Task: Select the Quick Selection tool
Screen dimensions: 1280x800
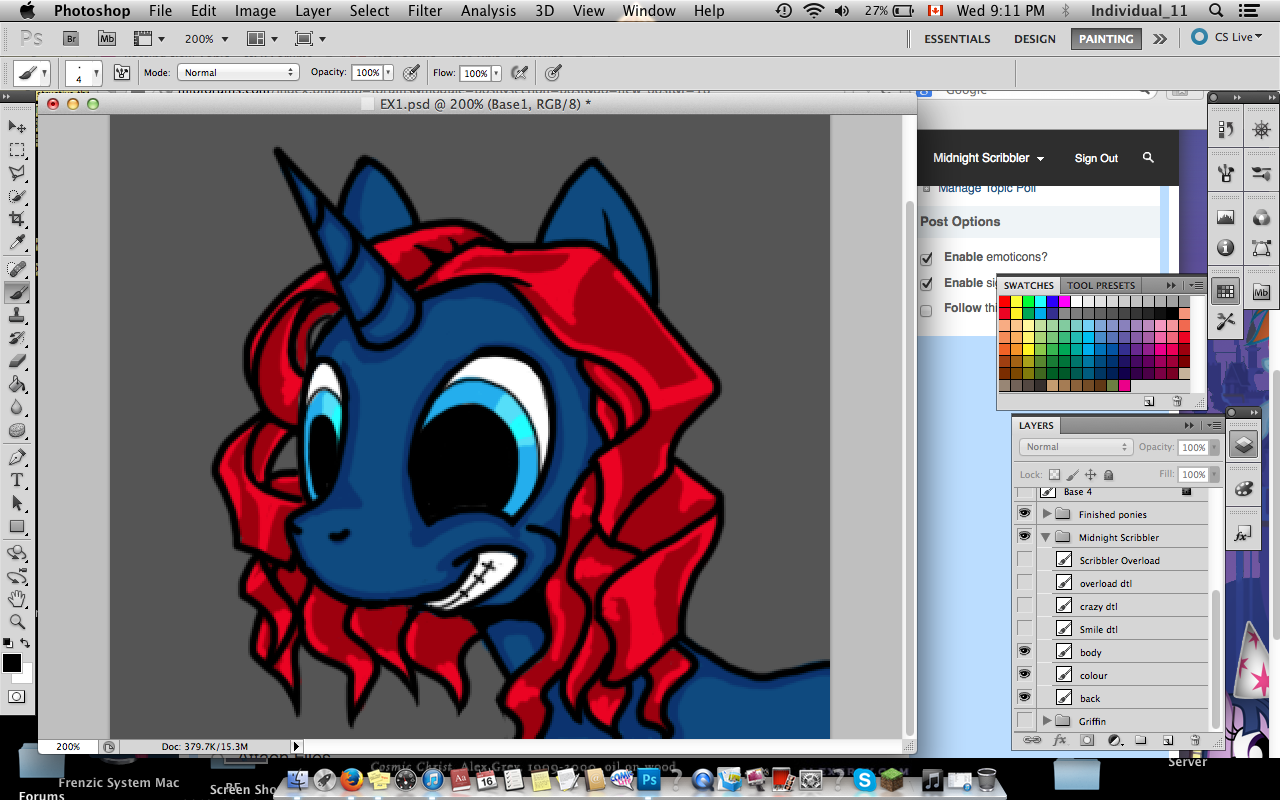Action: pyautogui.click(x=17, y=196)
